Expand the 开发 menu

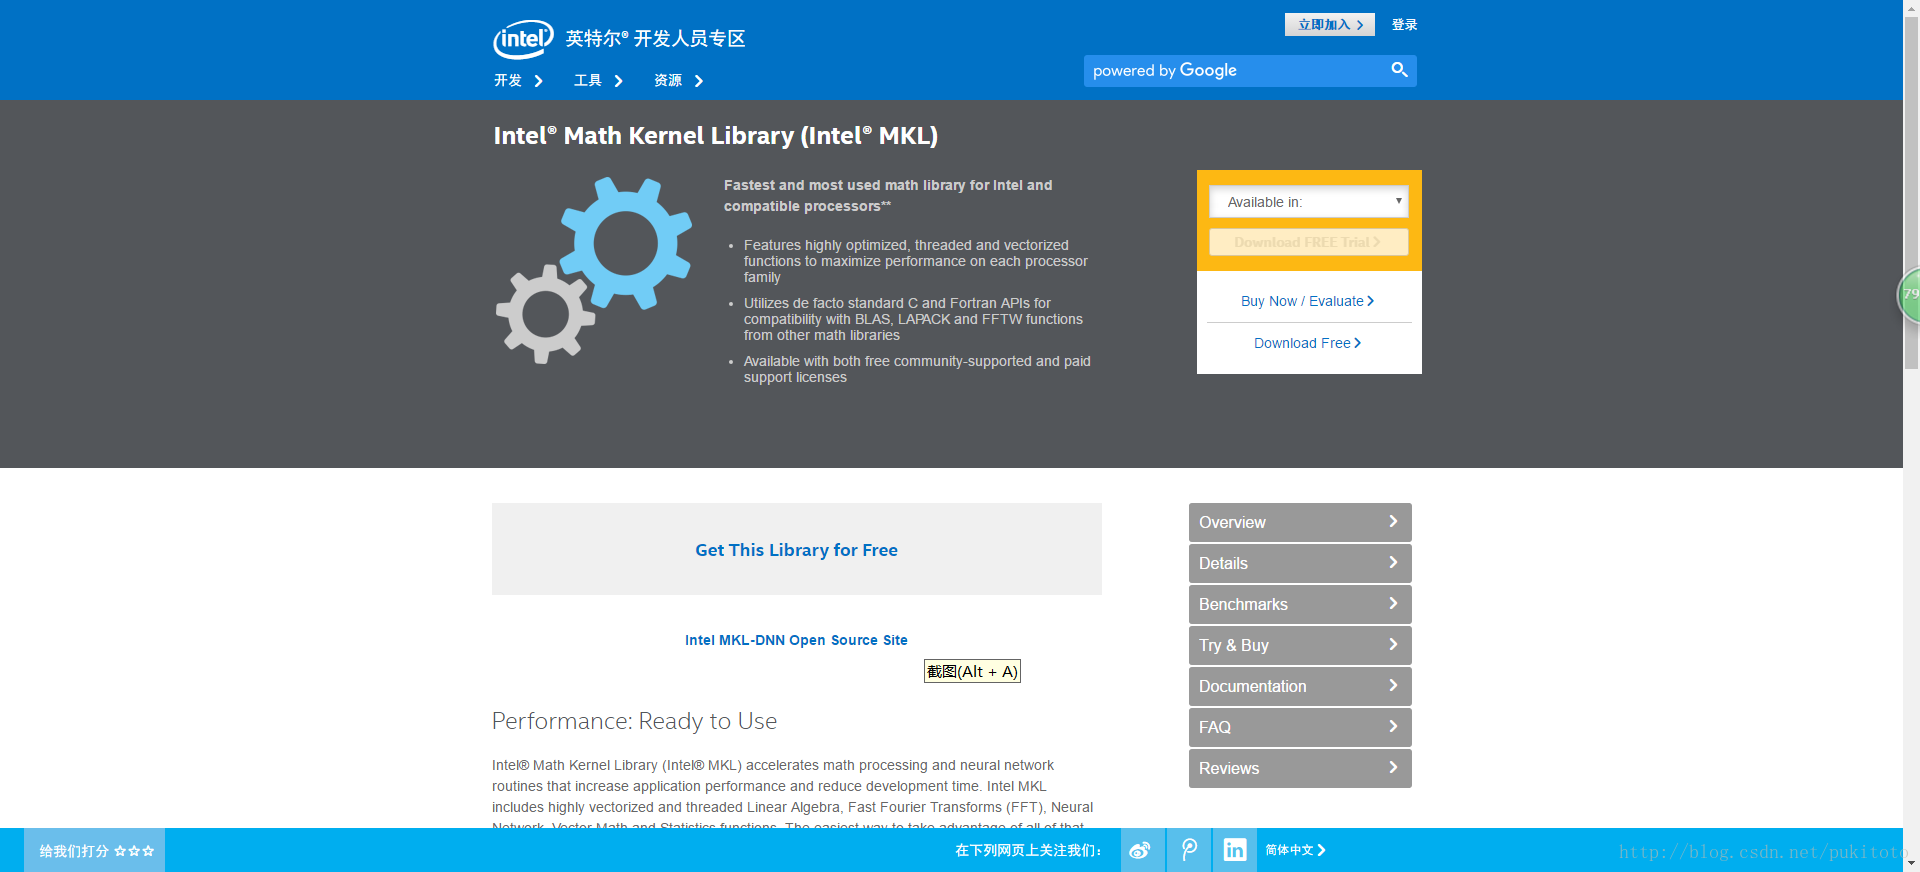pyautogui.click(x=518, y=81)
